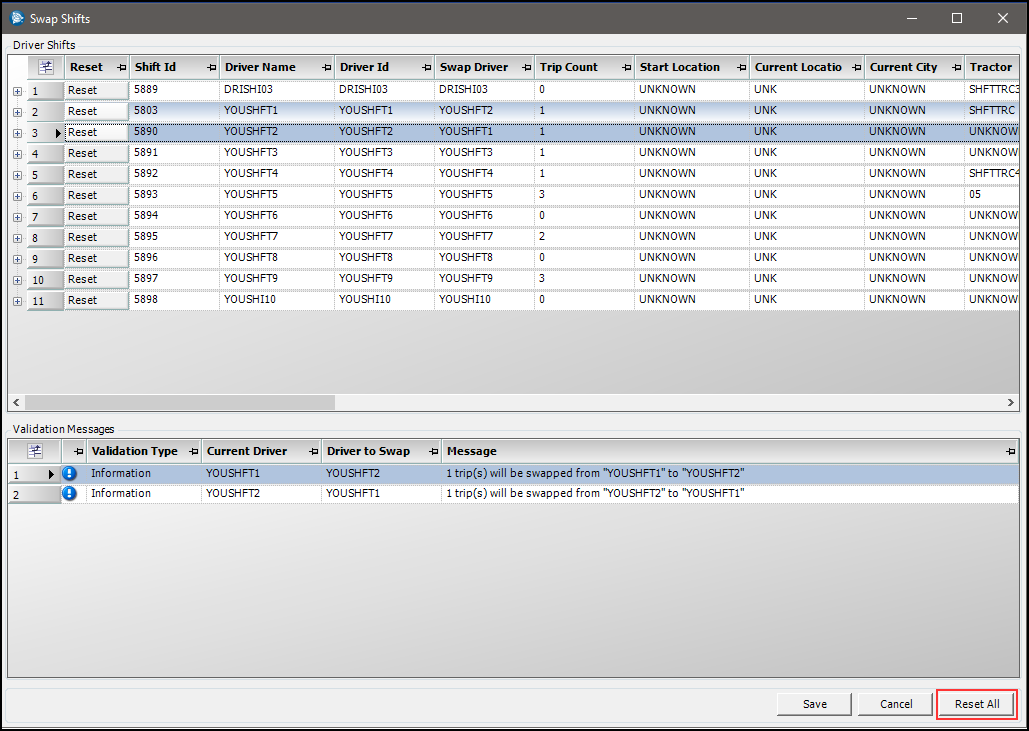
Task: Expand row 5 for shift 5892
Action: [18, 175]
